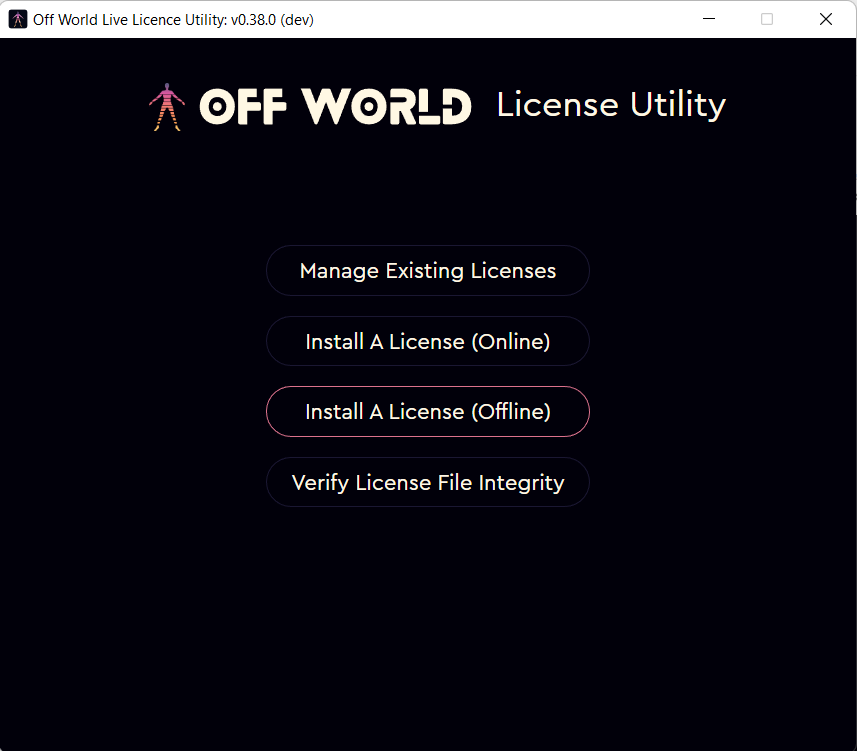Click the title bar app icon

[x=17, y=19]
